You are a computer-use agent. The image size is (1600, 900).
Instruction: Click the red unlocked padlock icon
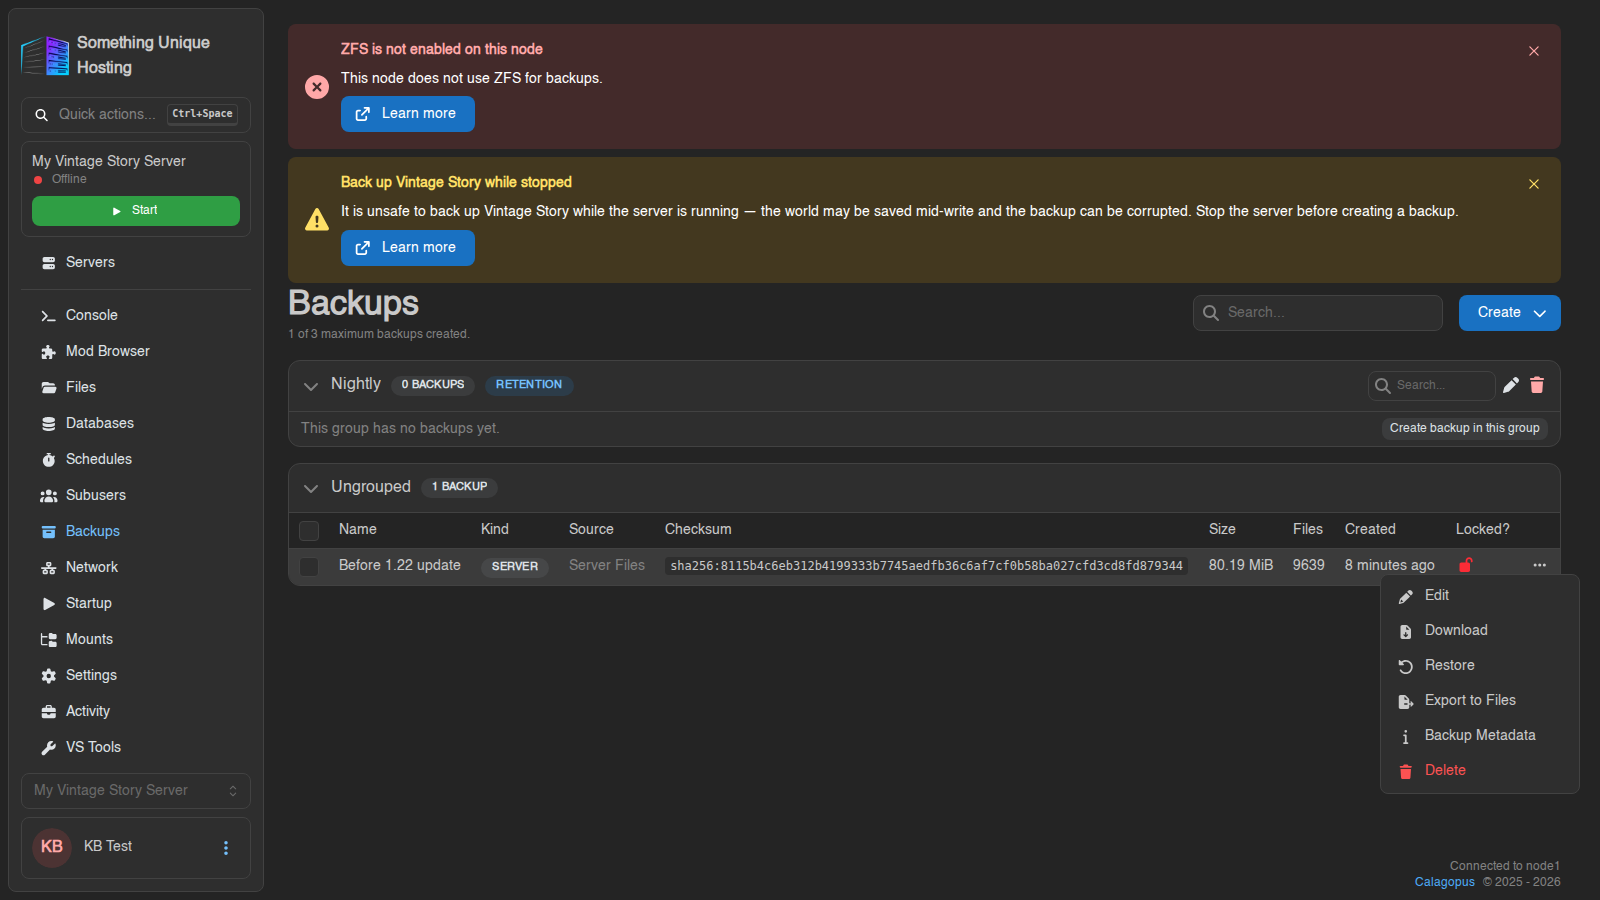[1465, 565]
